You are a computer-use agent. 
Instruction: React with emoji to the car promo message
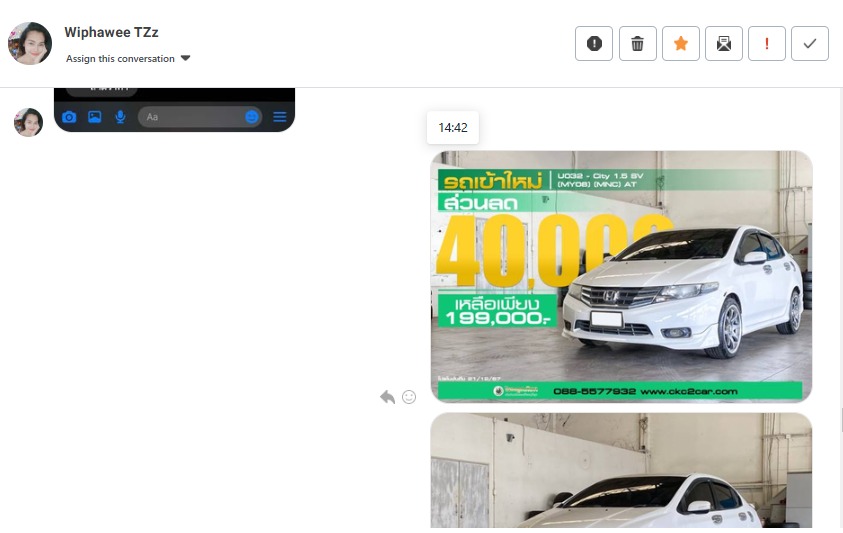409,397
